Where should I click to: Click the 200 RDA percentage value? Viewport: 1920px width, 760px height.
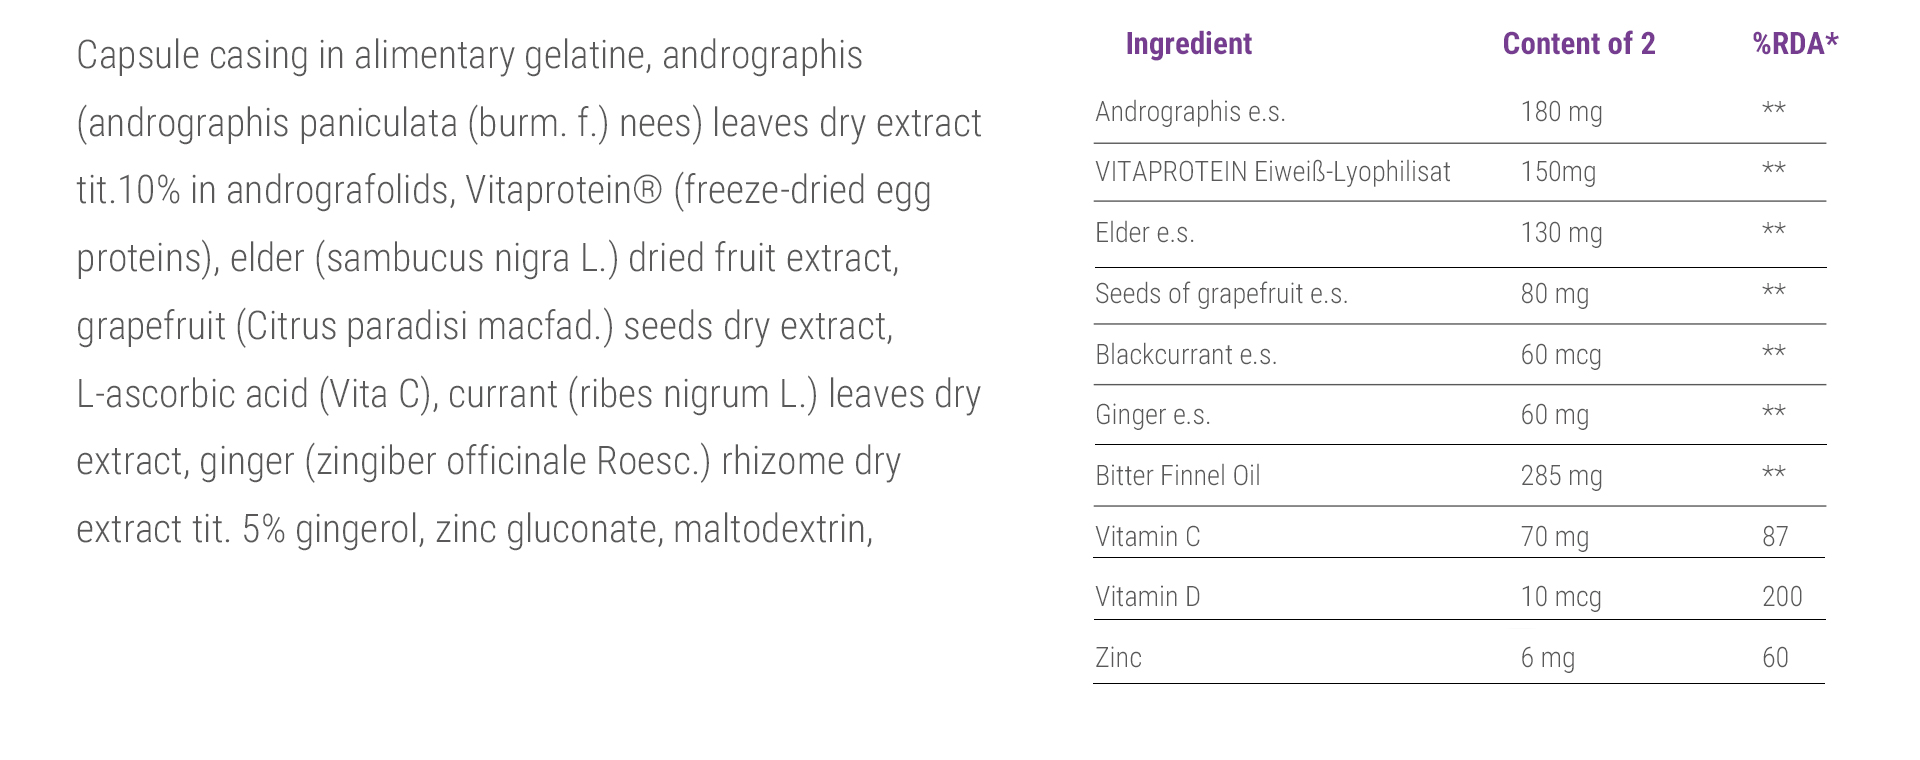(1782, 597)
